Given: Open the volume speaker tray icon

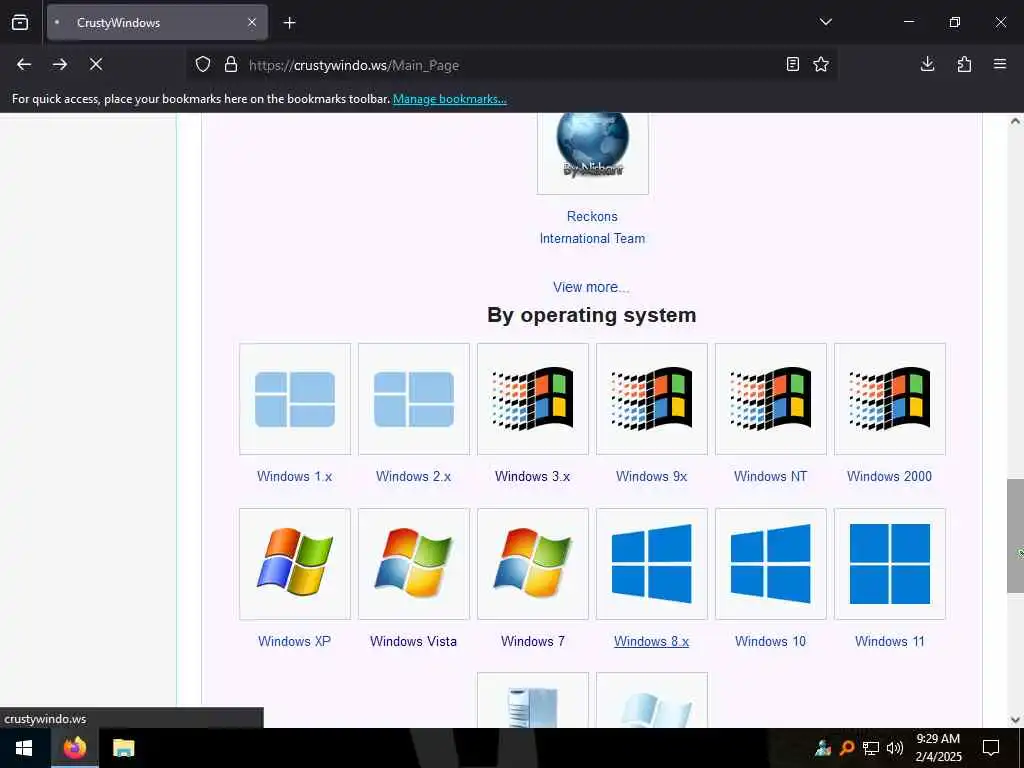Looking at the screenshot, I should tap(895, 748).
